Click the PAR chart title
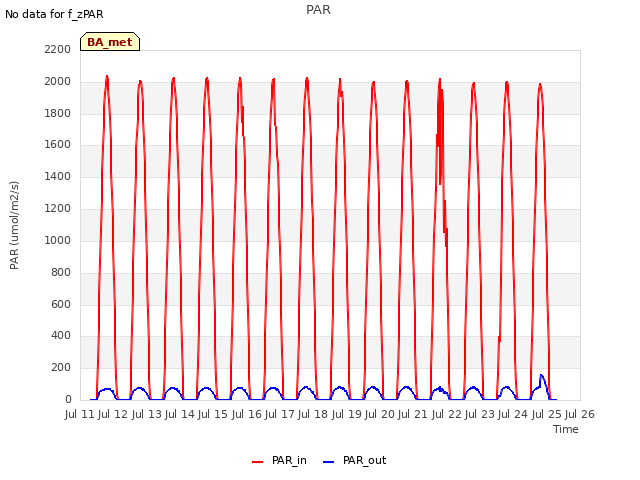 point(318,10)
